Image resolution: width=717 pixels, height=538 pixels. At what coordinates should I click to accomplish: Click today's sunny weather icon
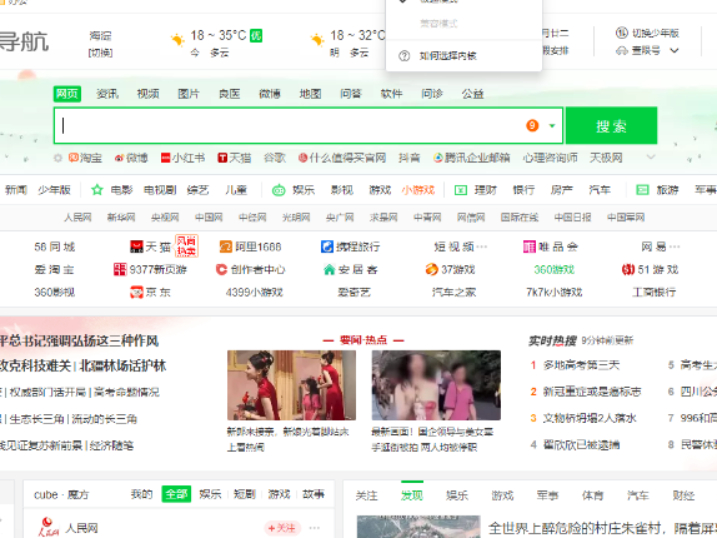click(x=177, y=40)
